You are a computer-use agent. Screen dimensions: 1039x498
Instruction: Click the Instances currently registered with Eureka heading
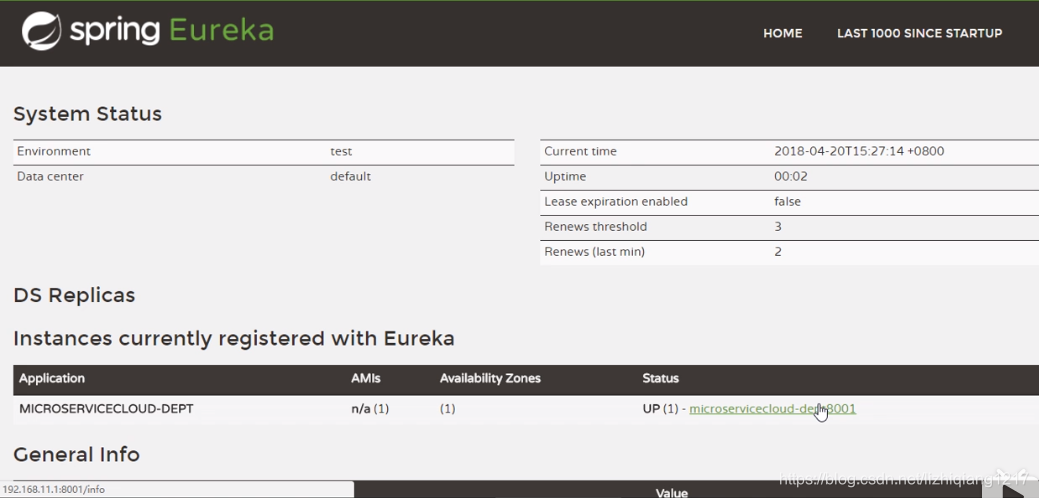click(x=234, y=339)
